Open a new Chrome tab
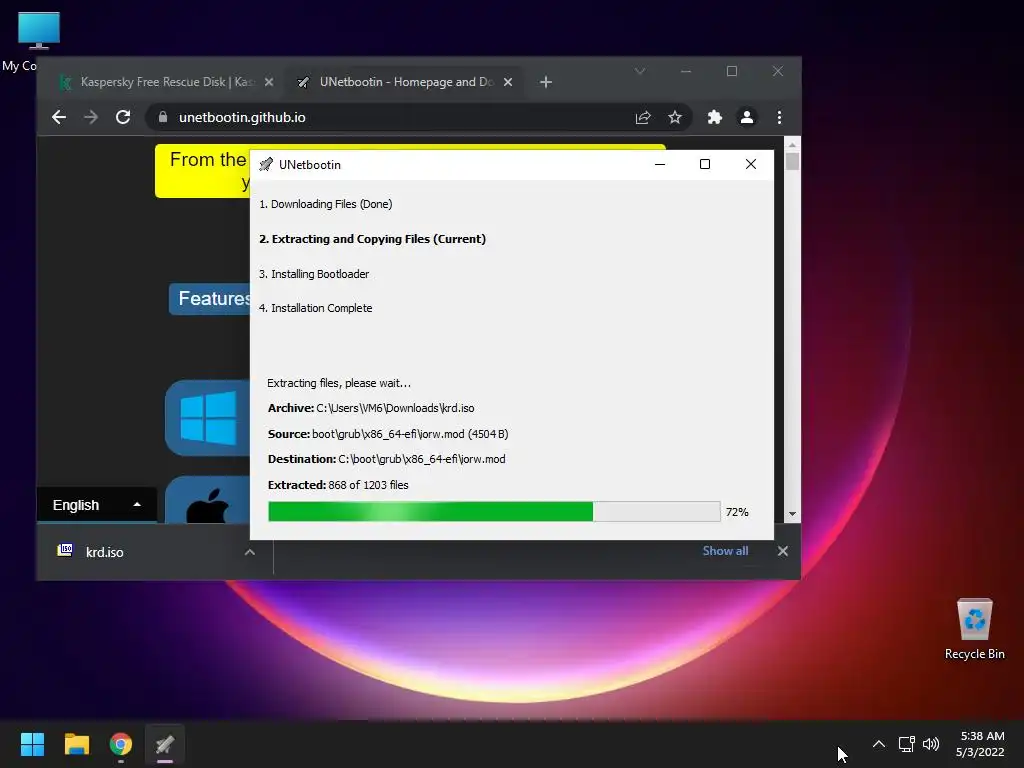The height and width of the screenshot is (768, 1024). pos(546,82)
